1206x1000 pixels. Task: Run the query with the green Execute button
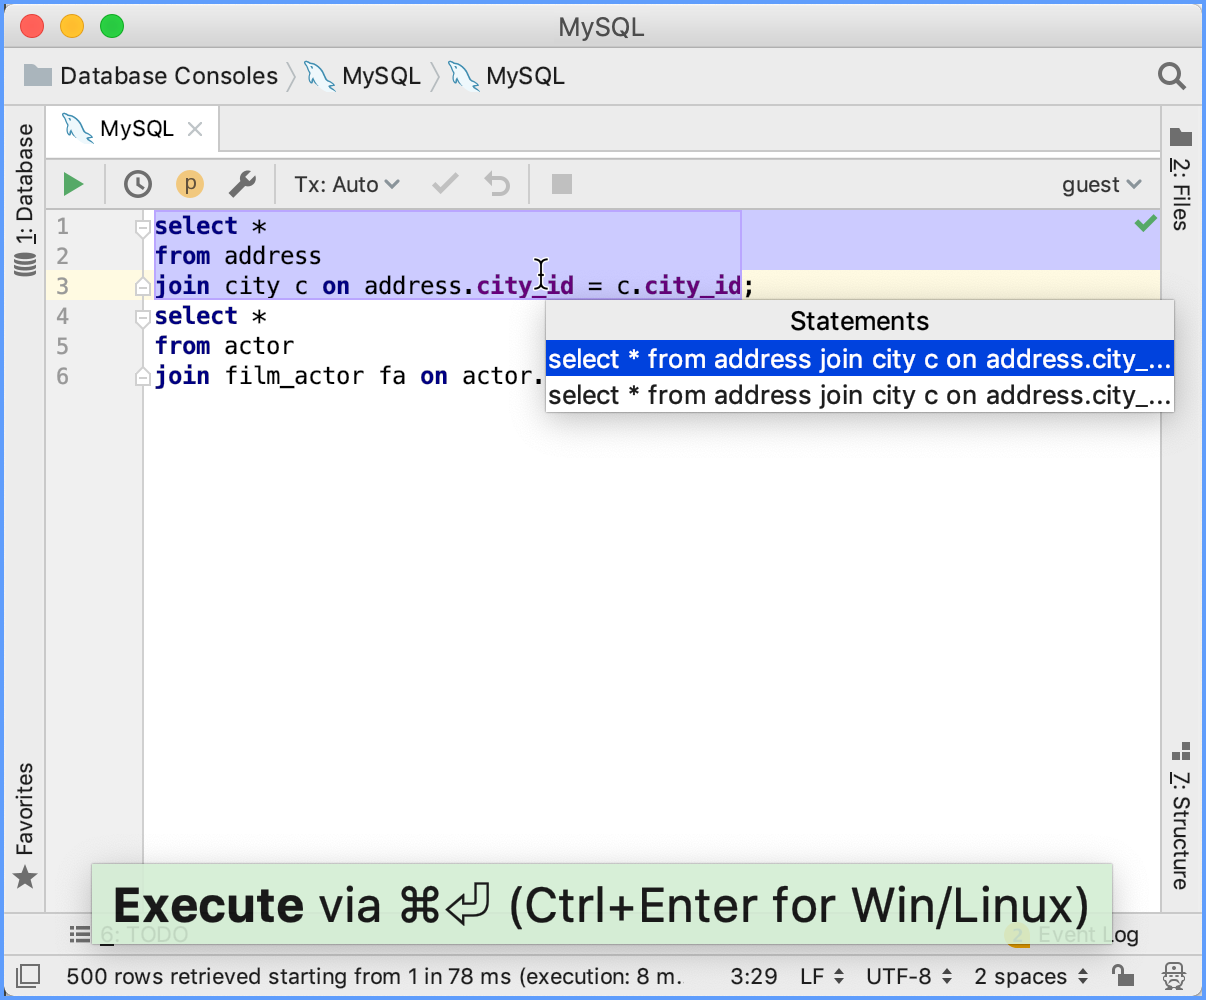(73, 184)
